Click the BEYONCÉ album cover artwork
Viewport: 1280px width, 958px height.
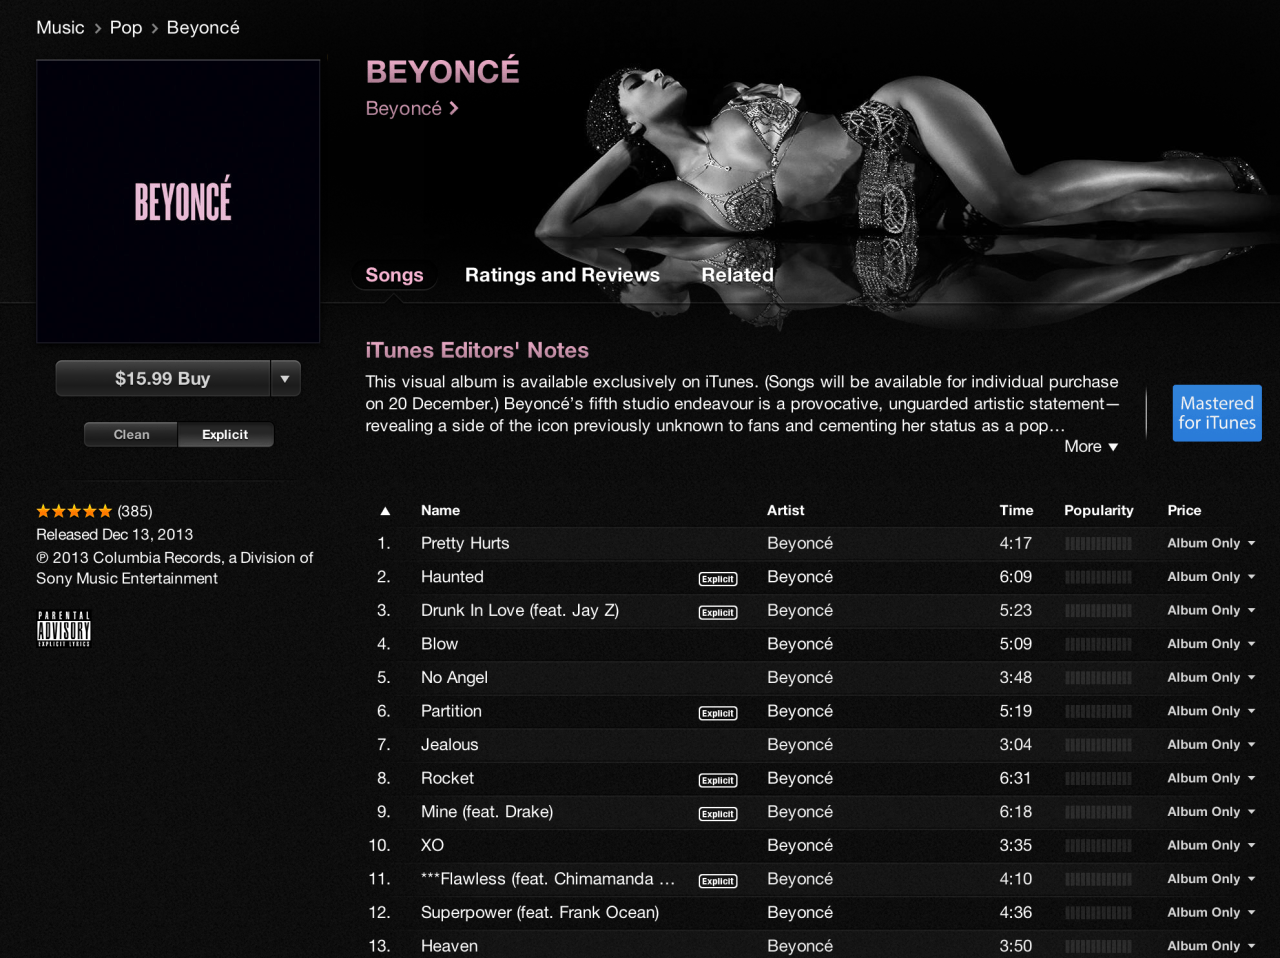[178, 201]
